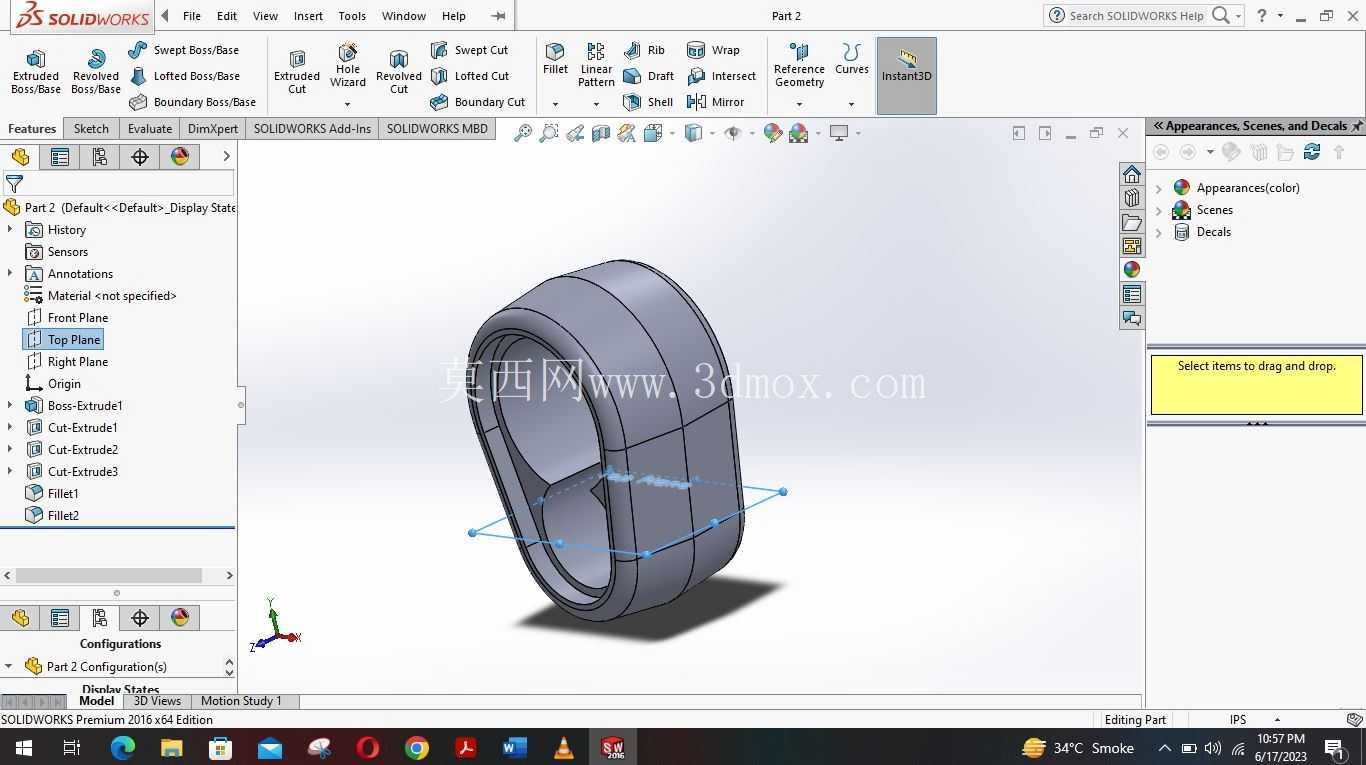This screenshot has height=765, width=1366.
Task: Switch to SOLIDWORKS Add-Ins tab
Action: (x=312, y=128)
